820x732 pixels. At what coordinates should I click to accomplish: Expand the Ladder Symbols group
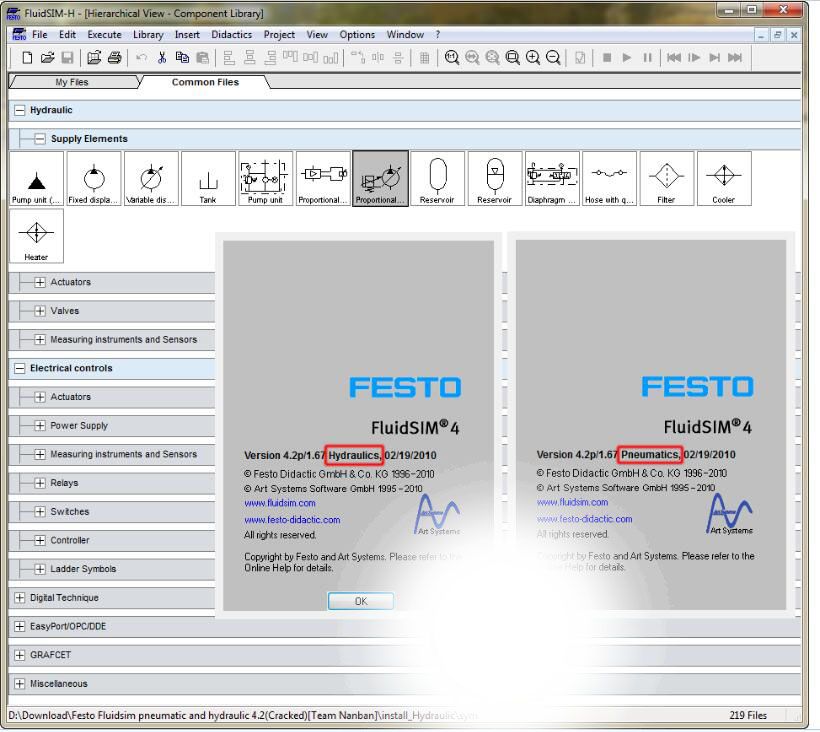coord(40,569)
